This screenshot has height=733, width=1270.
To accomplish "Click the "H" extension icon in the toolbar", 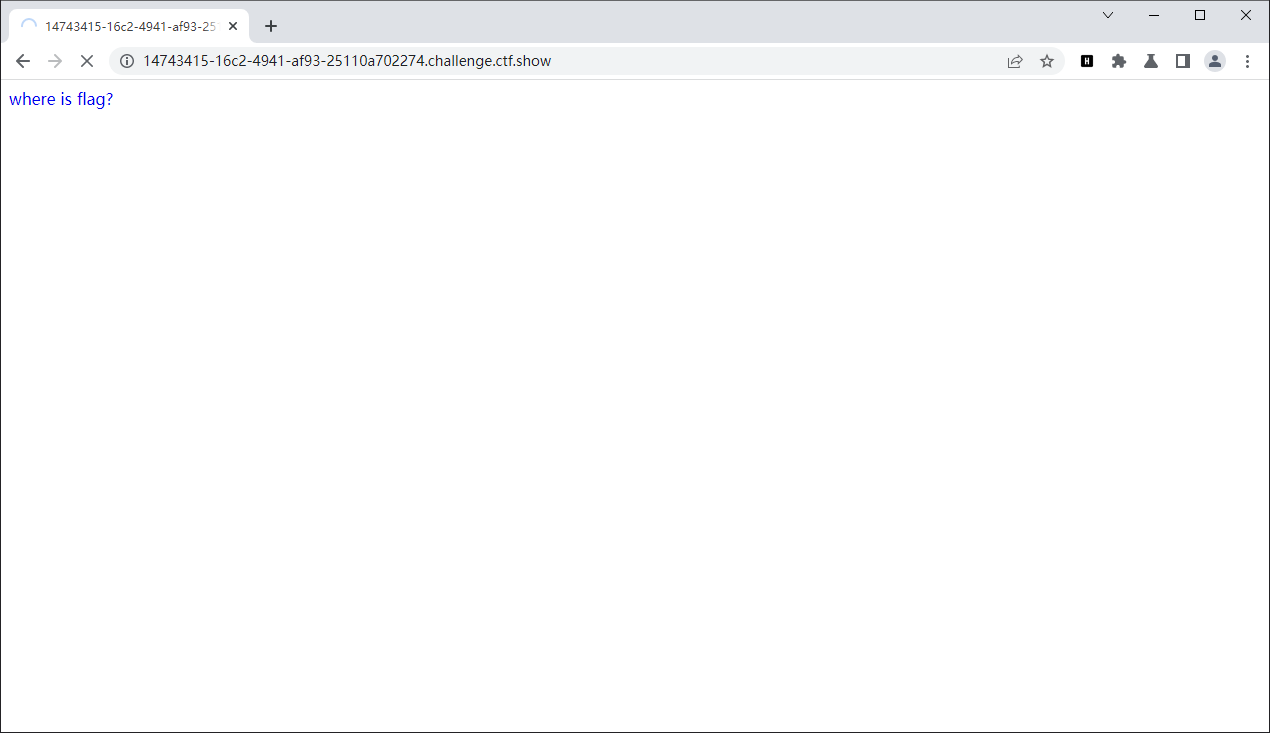I will click(x=1087, y=61).
